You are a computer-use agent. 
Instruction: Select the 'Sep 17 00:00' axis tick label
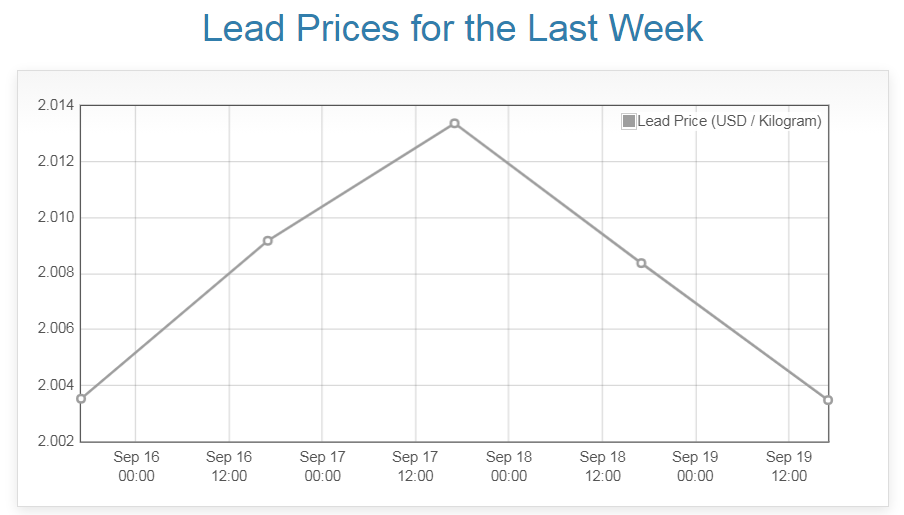322,466
